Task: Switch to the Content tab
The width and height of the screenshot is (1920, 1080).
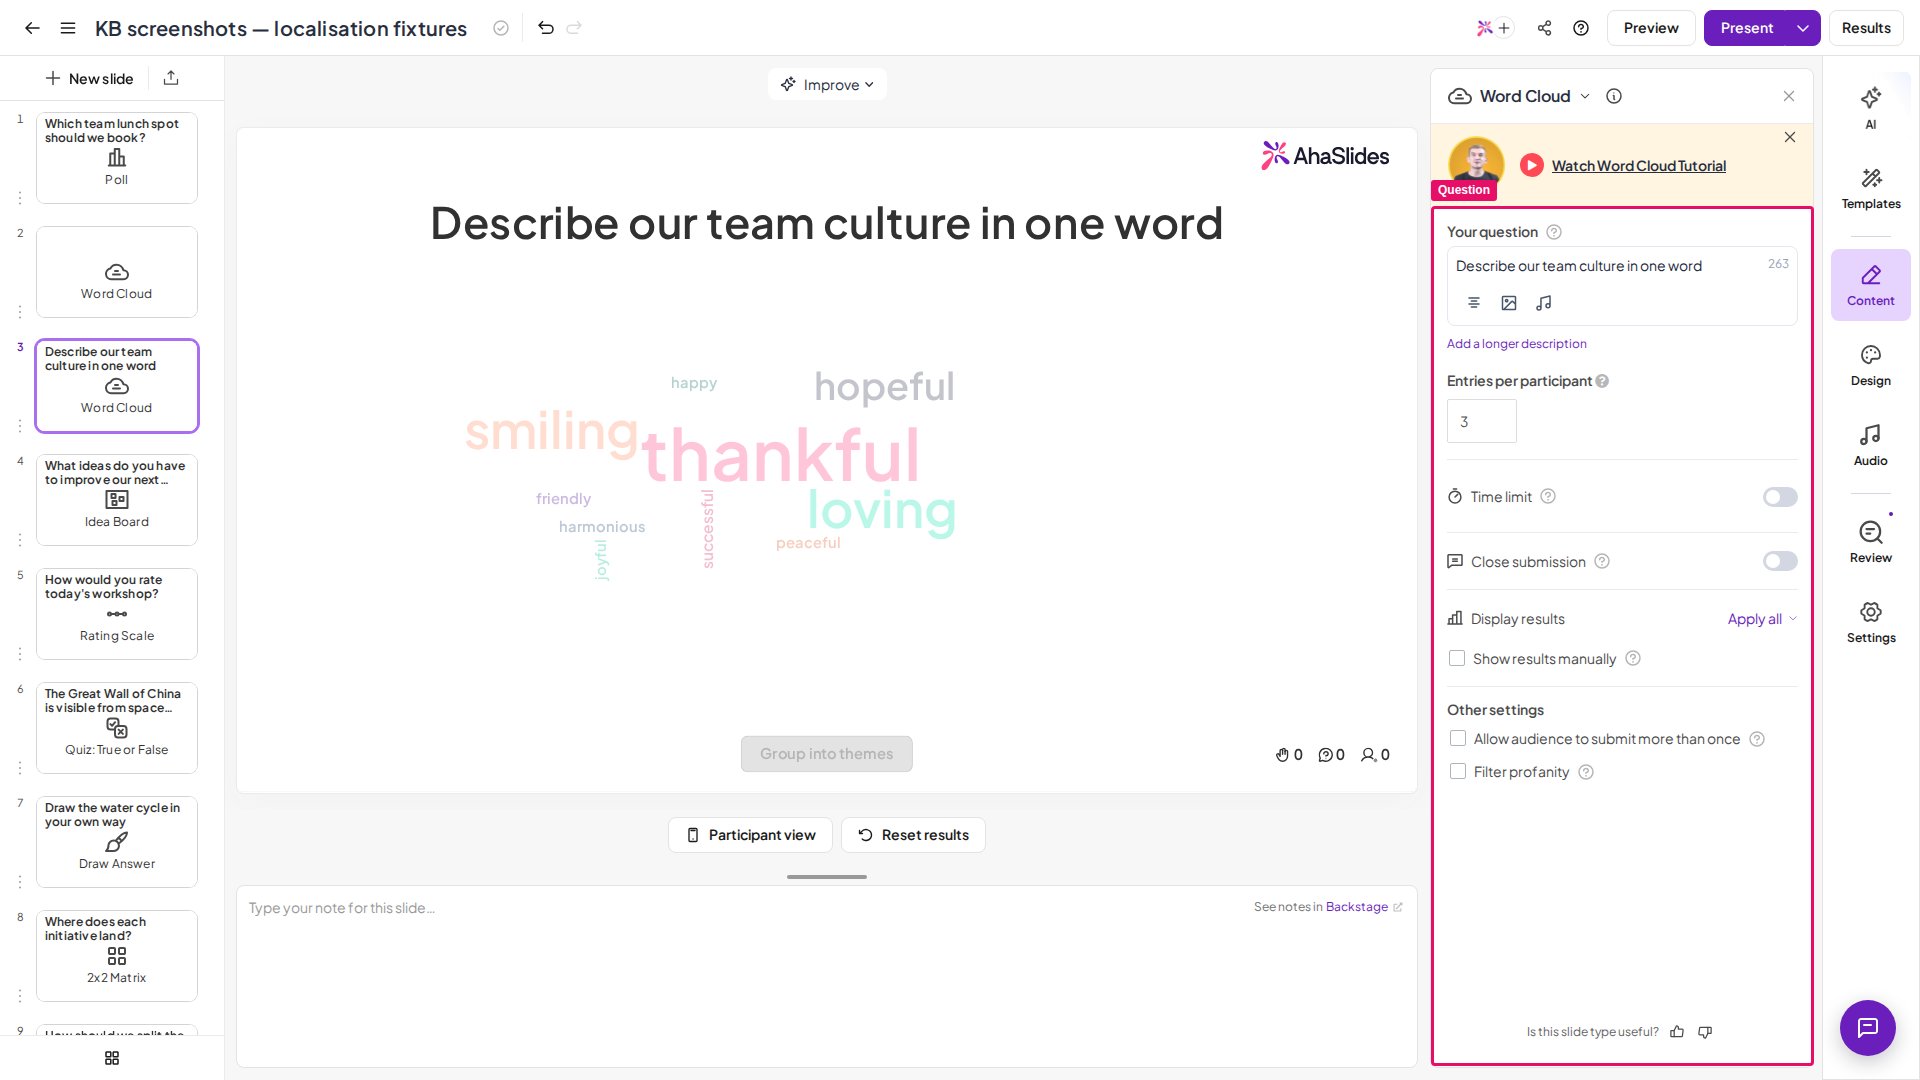Action: click(x=1871, y=285)
